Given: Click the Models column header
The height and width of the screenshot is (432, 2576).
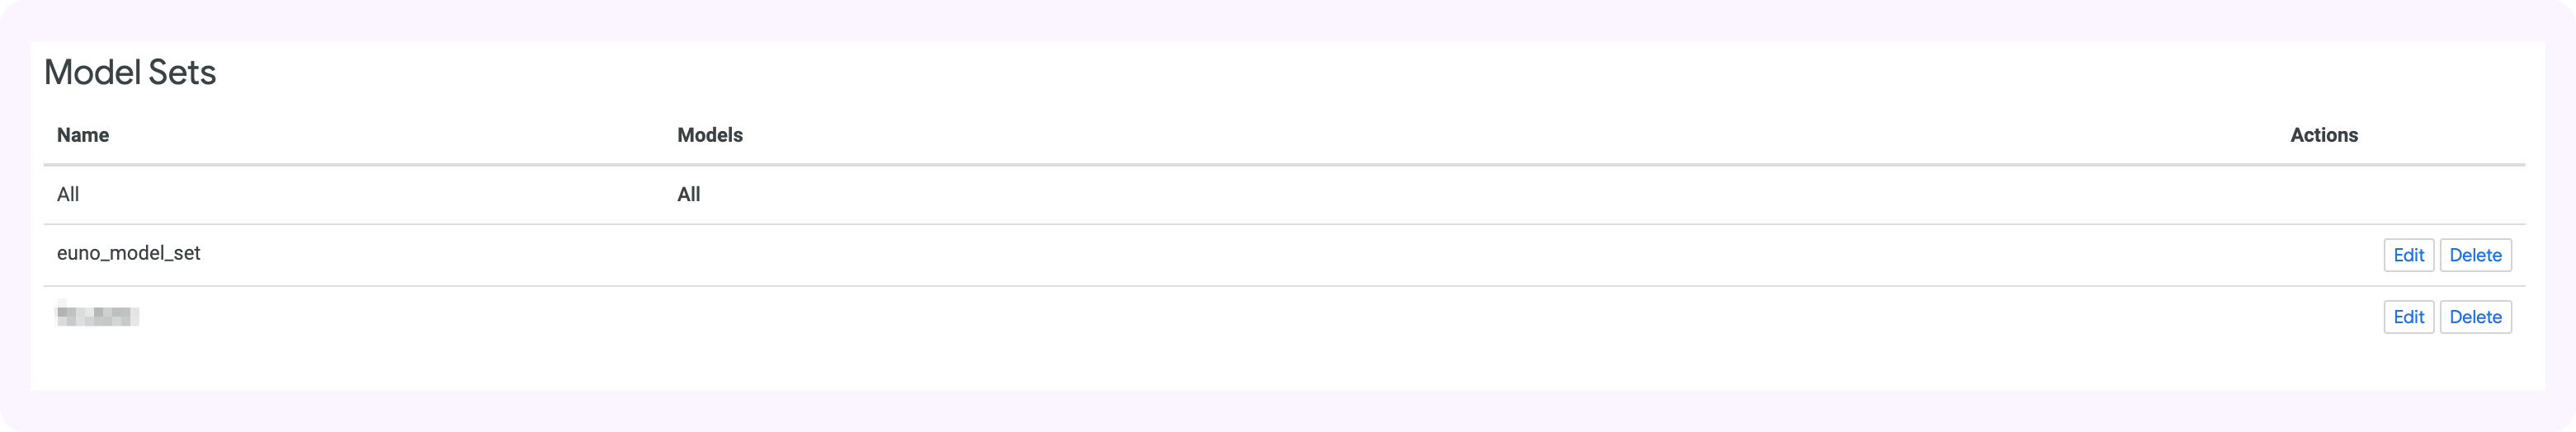Looking at the screenshot, I should coord(710,135).
